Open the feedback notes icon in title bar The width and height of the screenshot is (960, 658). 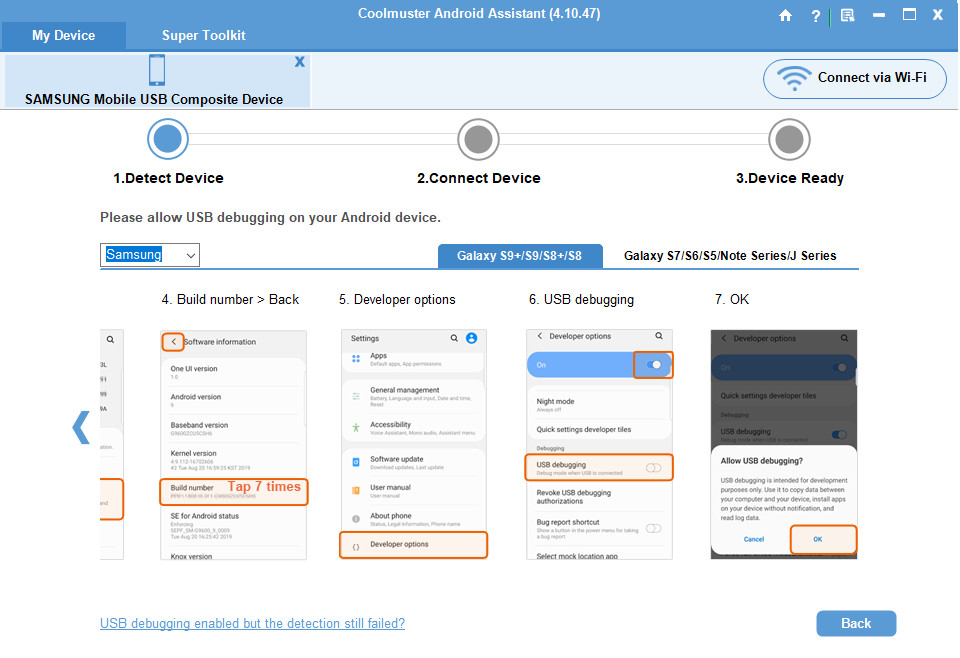click(x=847, y=15)
